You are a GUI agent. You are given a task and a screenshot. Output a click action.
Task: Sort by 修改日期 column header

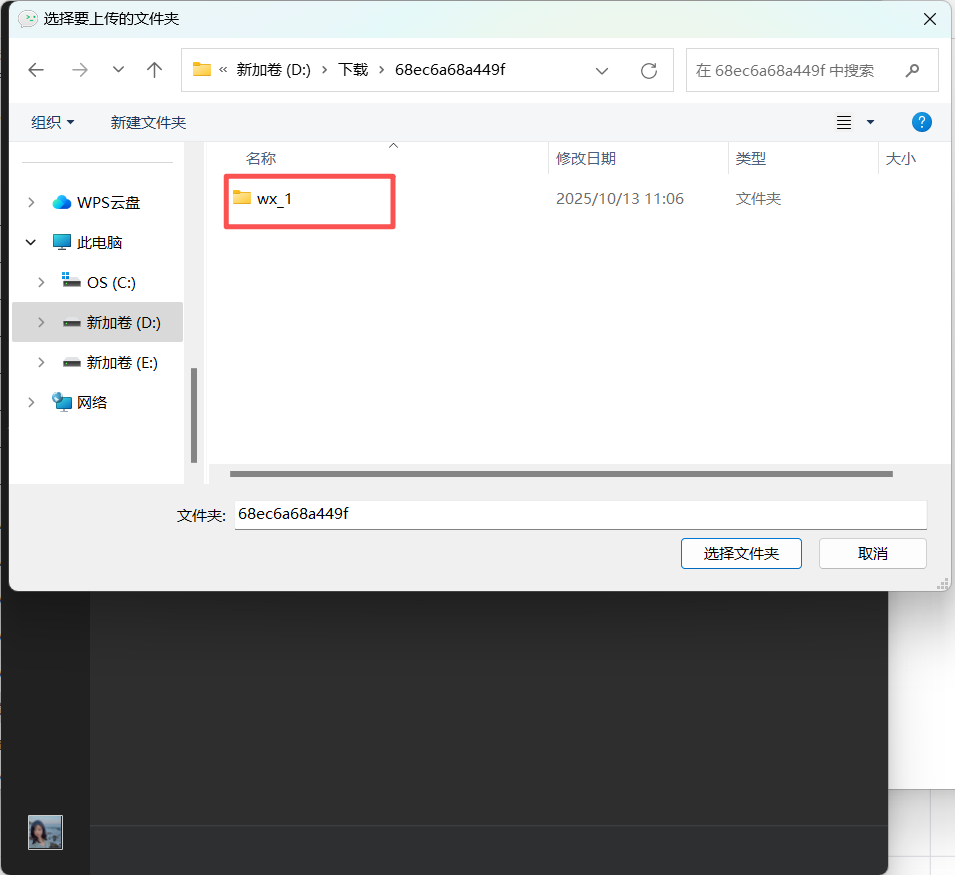click(585, 158)
